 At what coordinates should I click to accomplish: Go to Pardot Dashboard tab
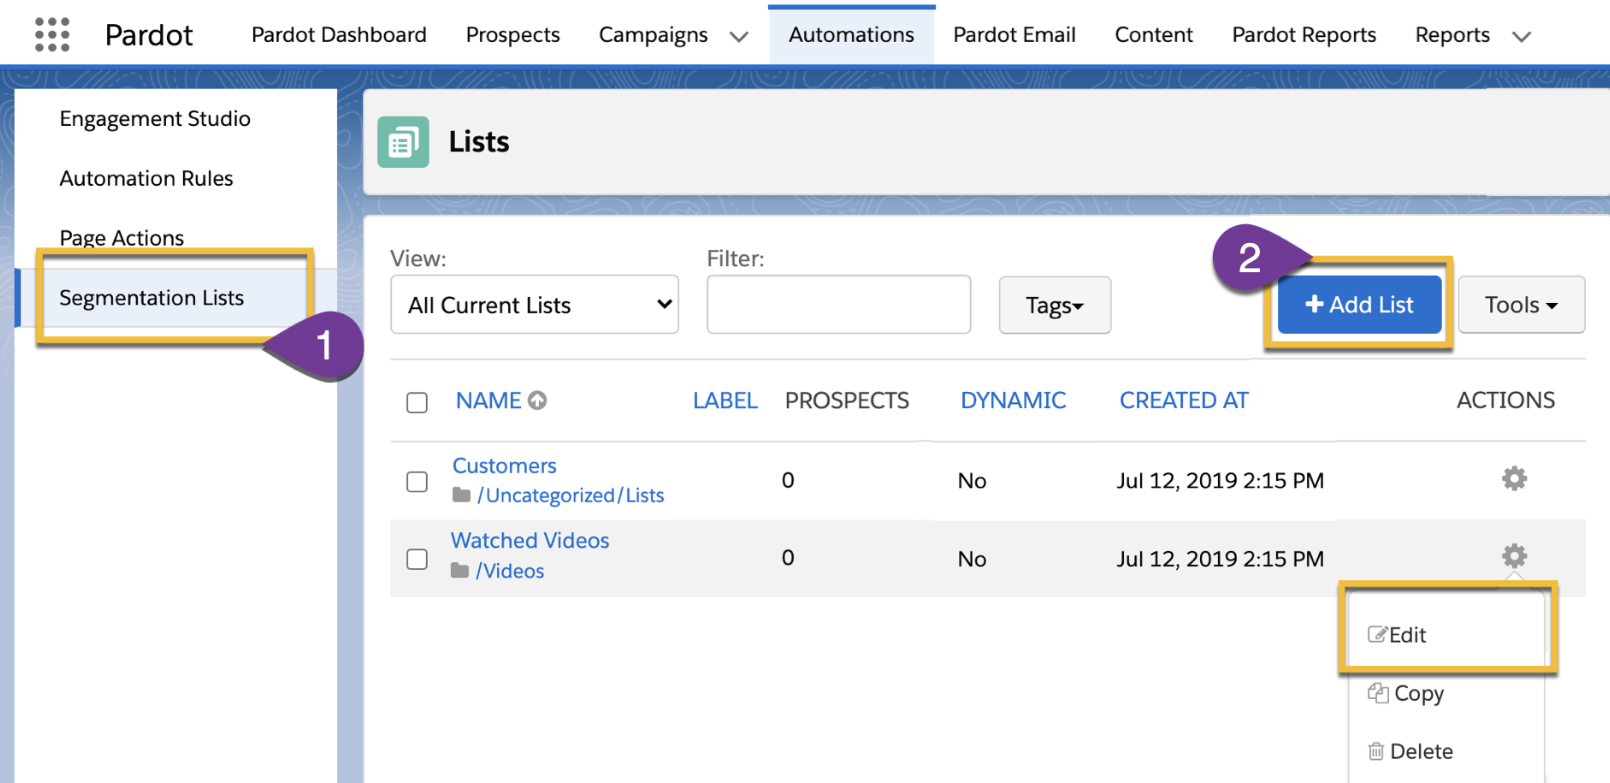click(x=339, y=35)
